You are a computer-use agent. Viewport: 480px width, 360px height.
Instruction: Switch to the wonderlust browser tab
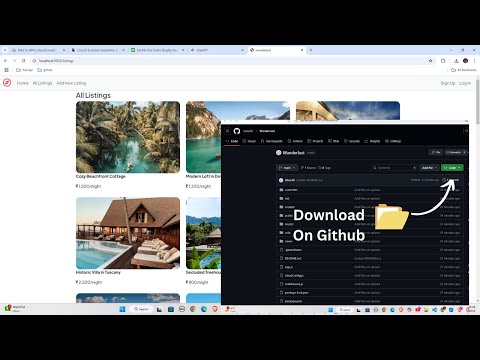point(277,50)
